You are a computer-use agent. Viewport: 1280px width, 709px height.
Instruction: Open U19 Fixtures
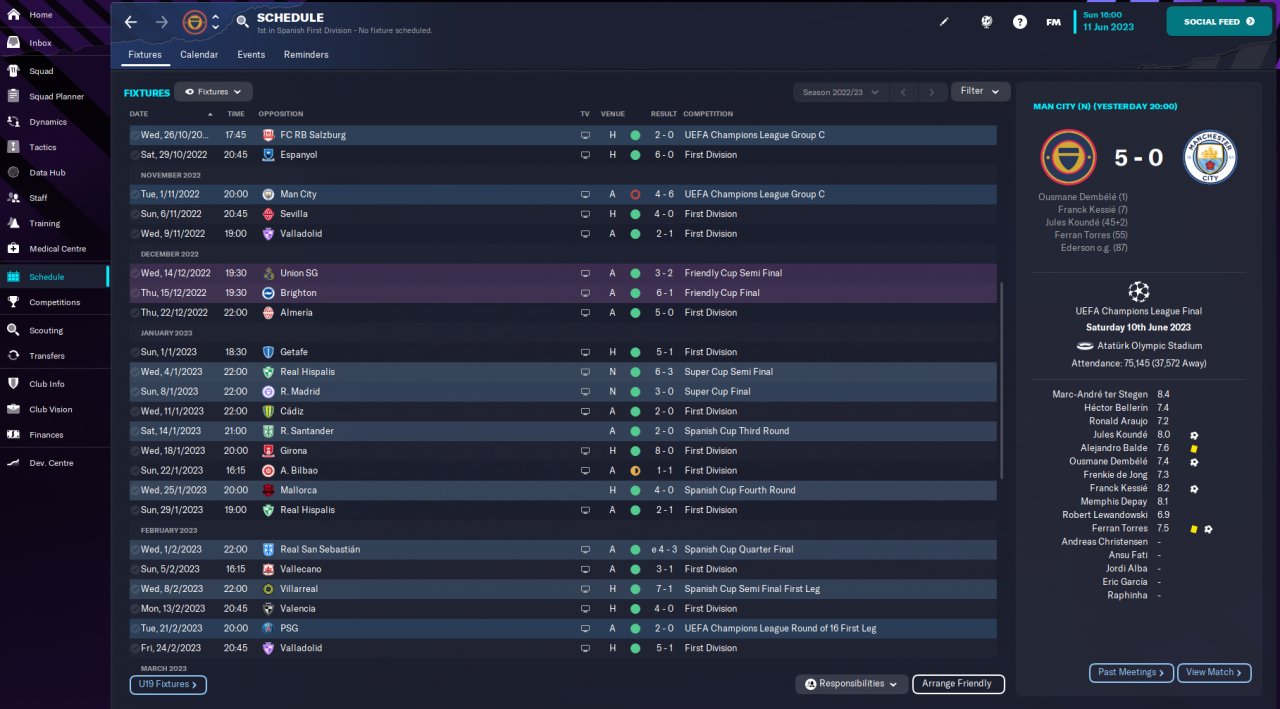coord(168,685)
